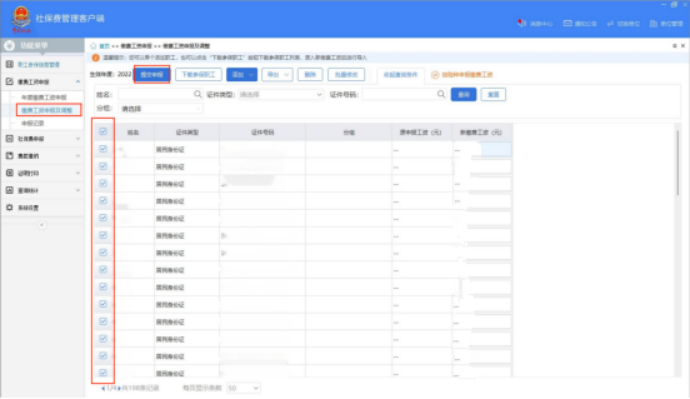Select 缴费工资申报及调整 in the sidebar
690x399 pixels.
tap(47, 110)
